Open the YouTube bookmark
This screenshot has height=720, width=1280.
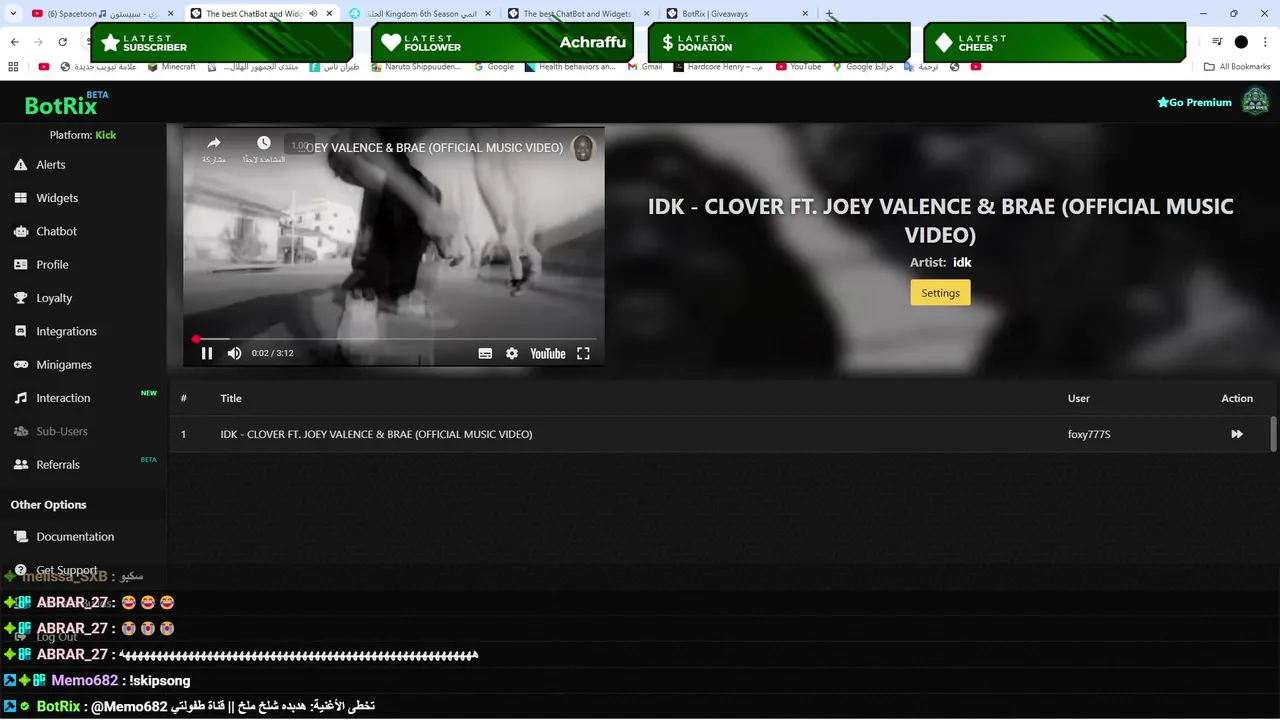point(798,67)
